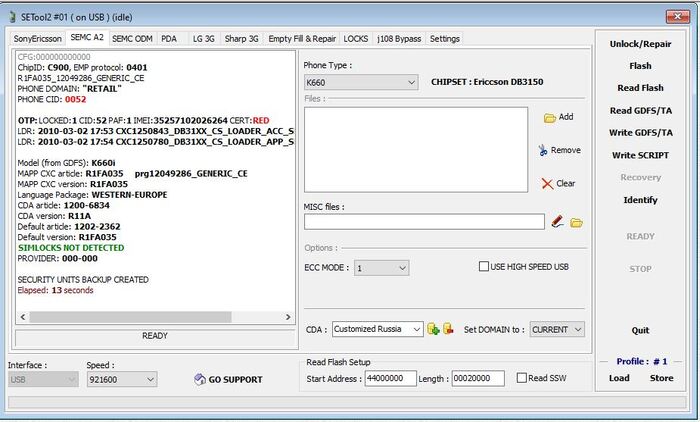Open the Interface USB dropdown
700x422 pixels.
43,380
